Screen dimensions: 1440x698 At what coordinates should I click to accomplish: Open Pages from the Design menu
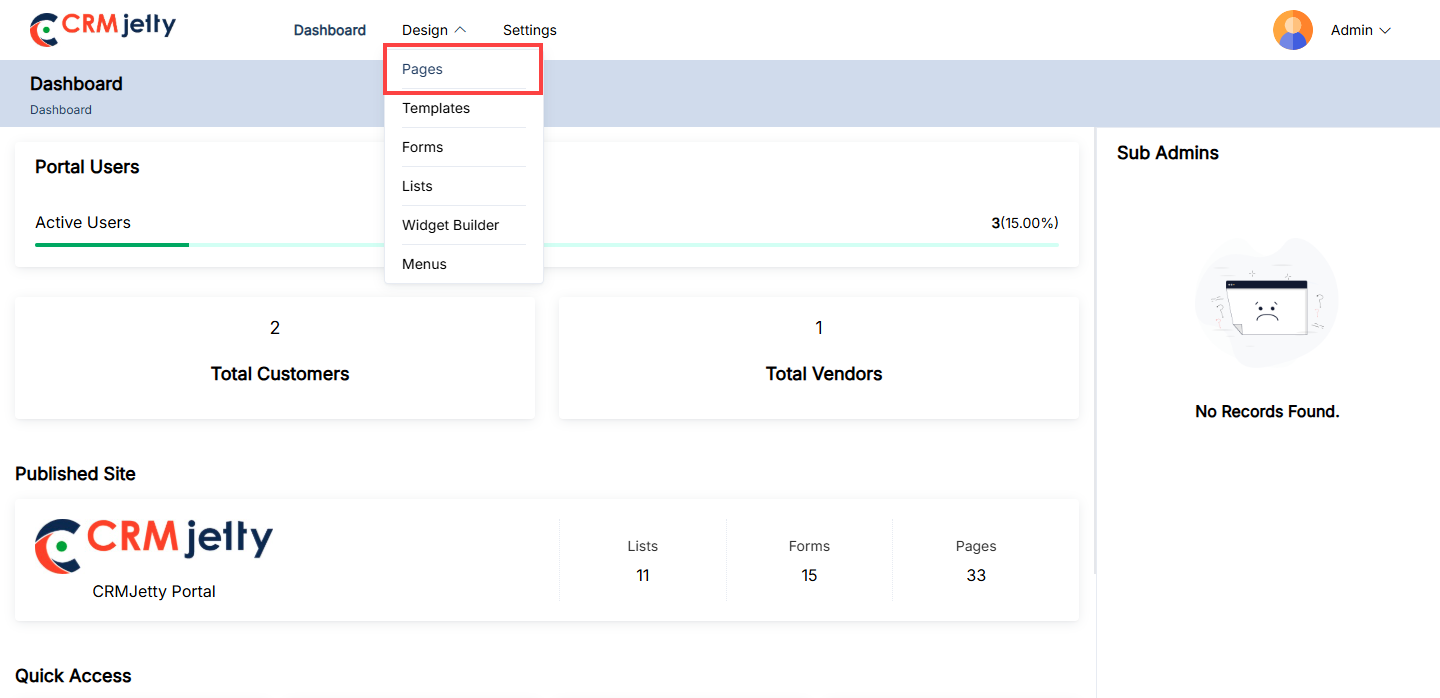pos(422,69)
